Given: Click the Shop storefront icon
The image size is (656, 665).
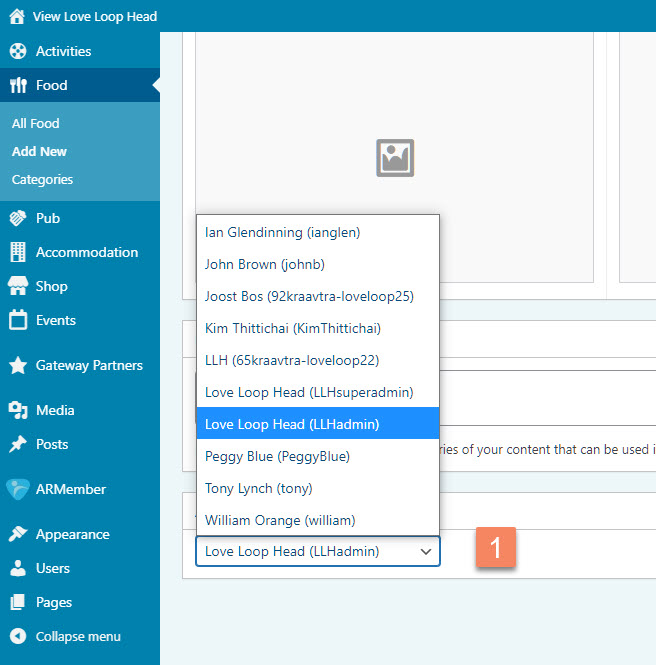Looking at the screenshot, I should tap(17, 286).
